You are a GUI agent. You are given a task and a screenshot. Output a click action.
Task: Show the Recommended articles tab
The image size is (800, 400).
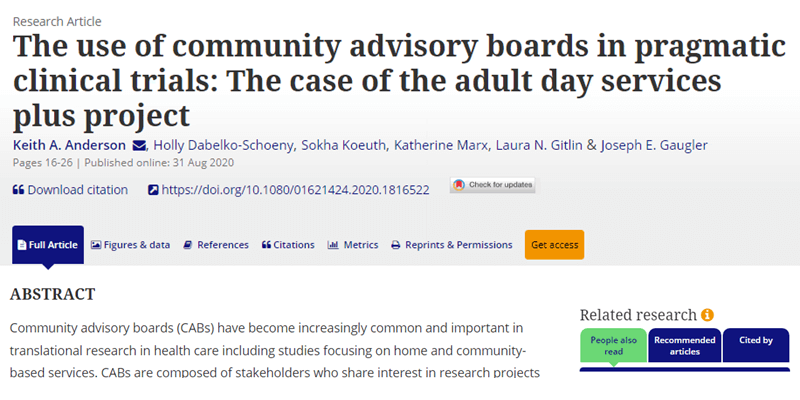point(685,346)
